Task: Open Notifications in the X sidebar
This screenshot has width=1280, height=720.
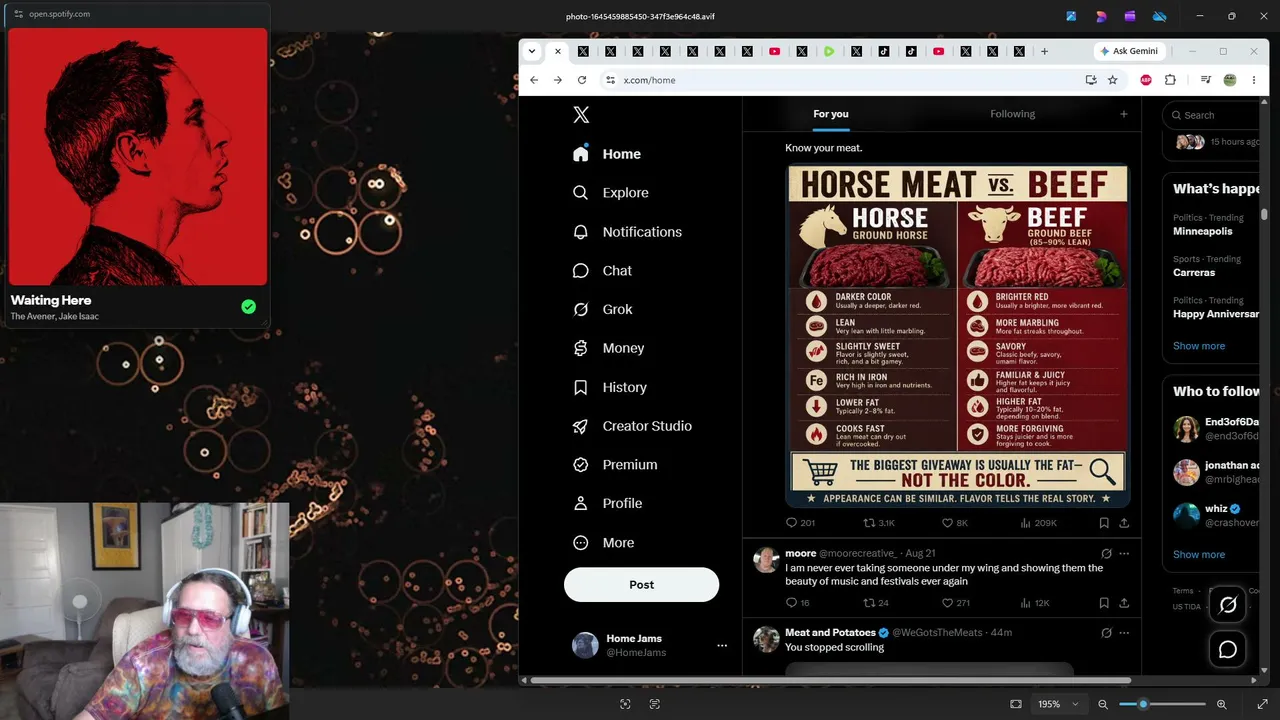Action: 627,232
